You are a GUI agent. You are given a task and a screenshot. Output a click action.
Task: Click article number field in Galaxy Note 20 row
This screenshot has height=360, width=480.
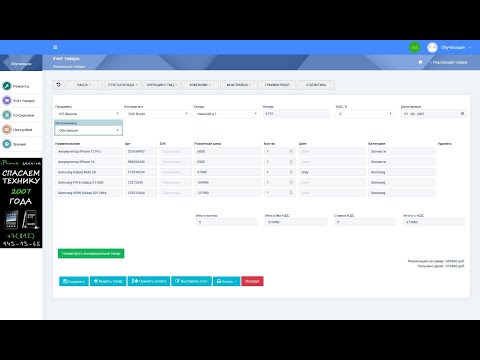[x=141, y=172]
